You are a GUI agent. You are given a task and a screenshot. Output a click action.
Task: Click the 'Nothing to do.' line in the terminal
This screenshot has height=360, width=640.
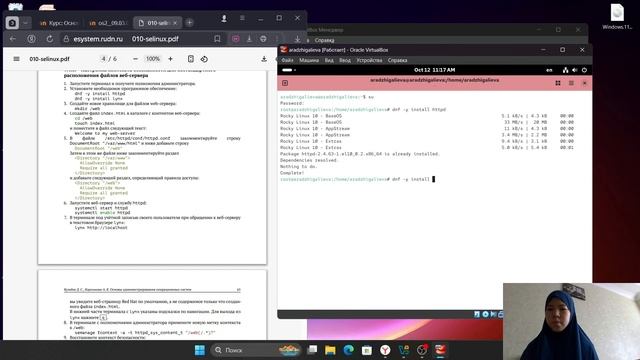pyautogui.click(x=298, y=167)
